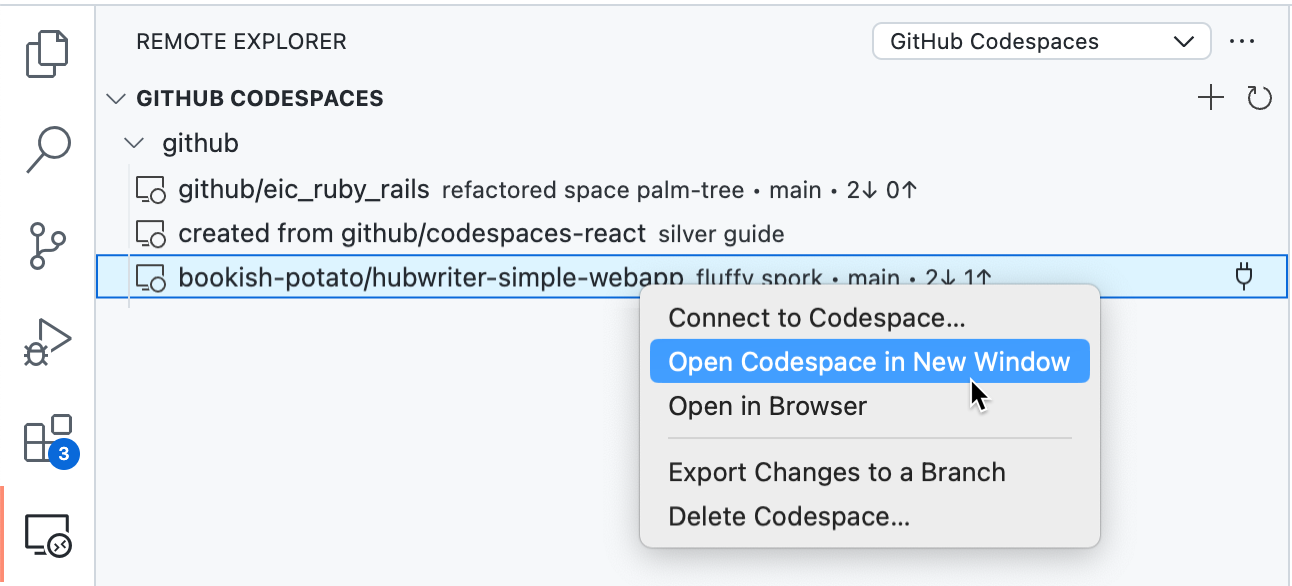The width and height of the screenshot is (1292, 586).
Task: Choose Export Changes to a Branch
Action: coord(836,471)
